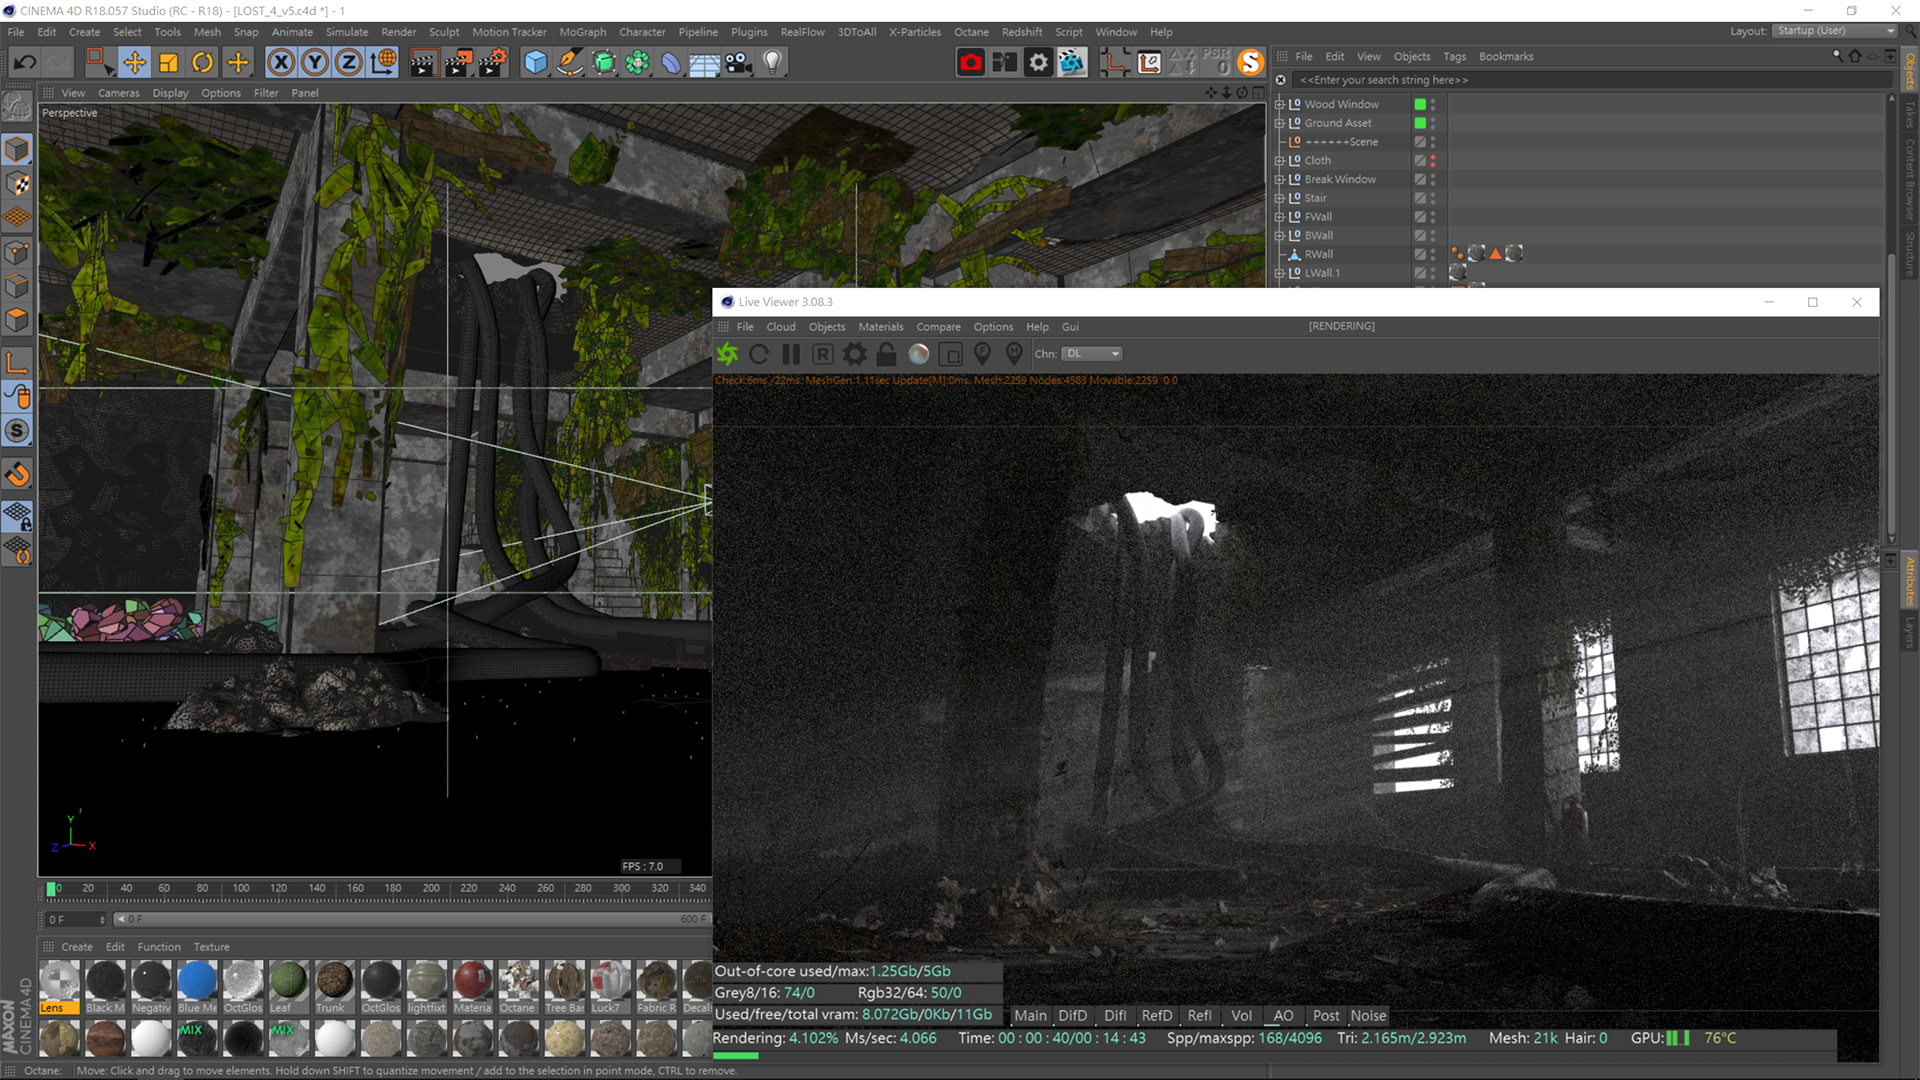Click the pick focus pin icon
Image resolution: width=1920 pixels, height=1080 pixels.
(x=982, y=354)
